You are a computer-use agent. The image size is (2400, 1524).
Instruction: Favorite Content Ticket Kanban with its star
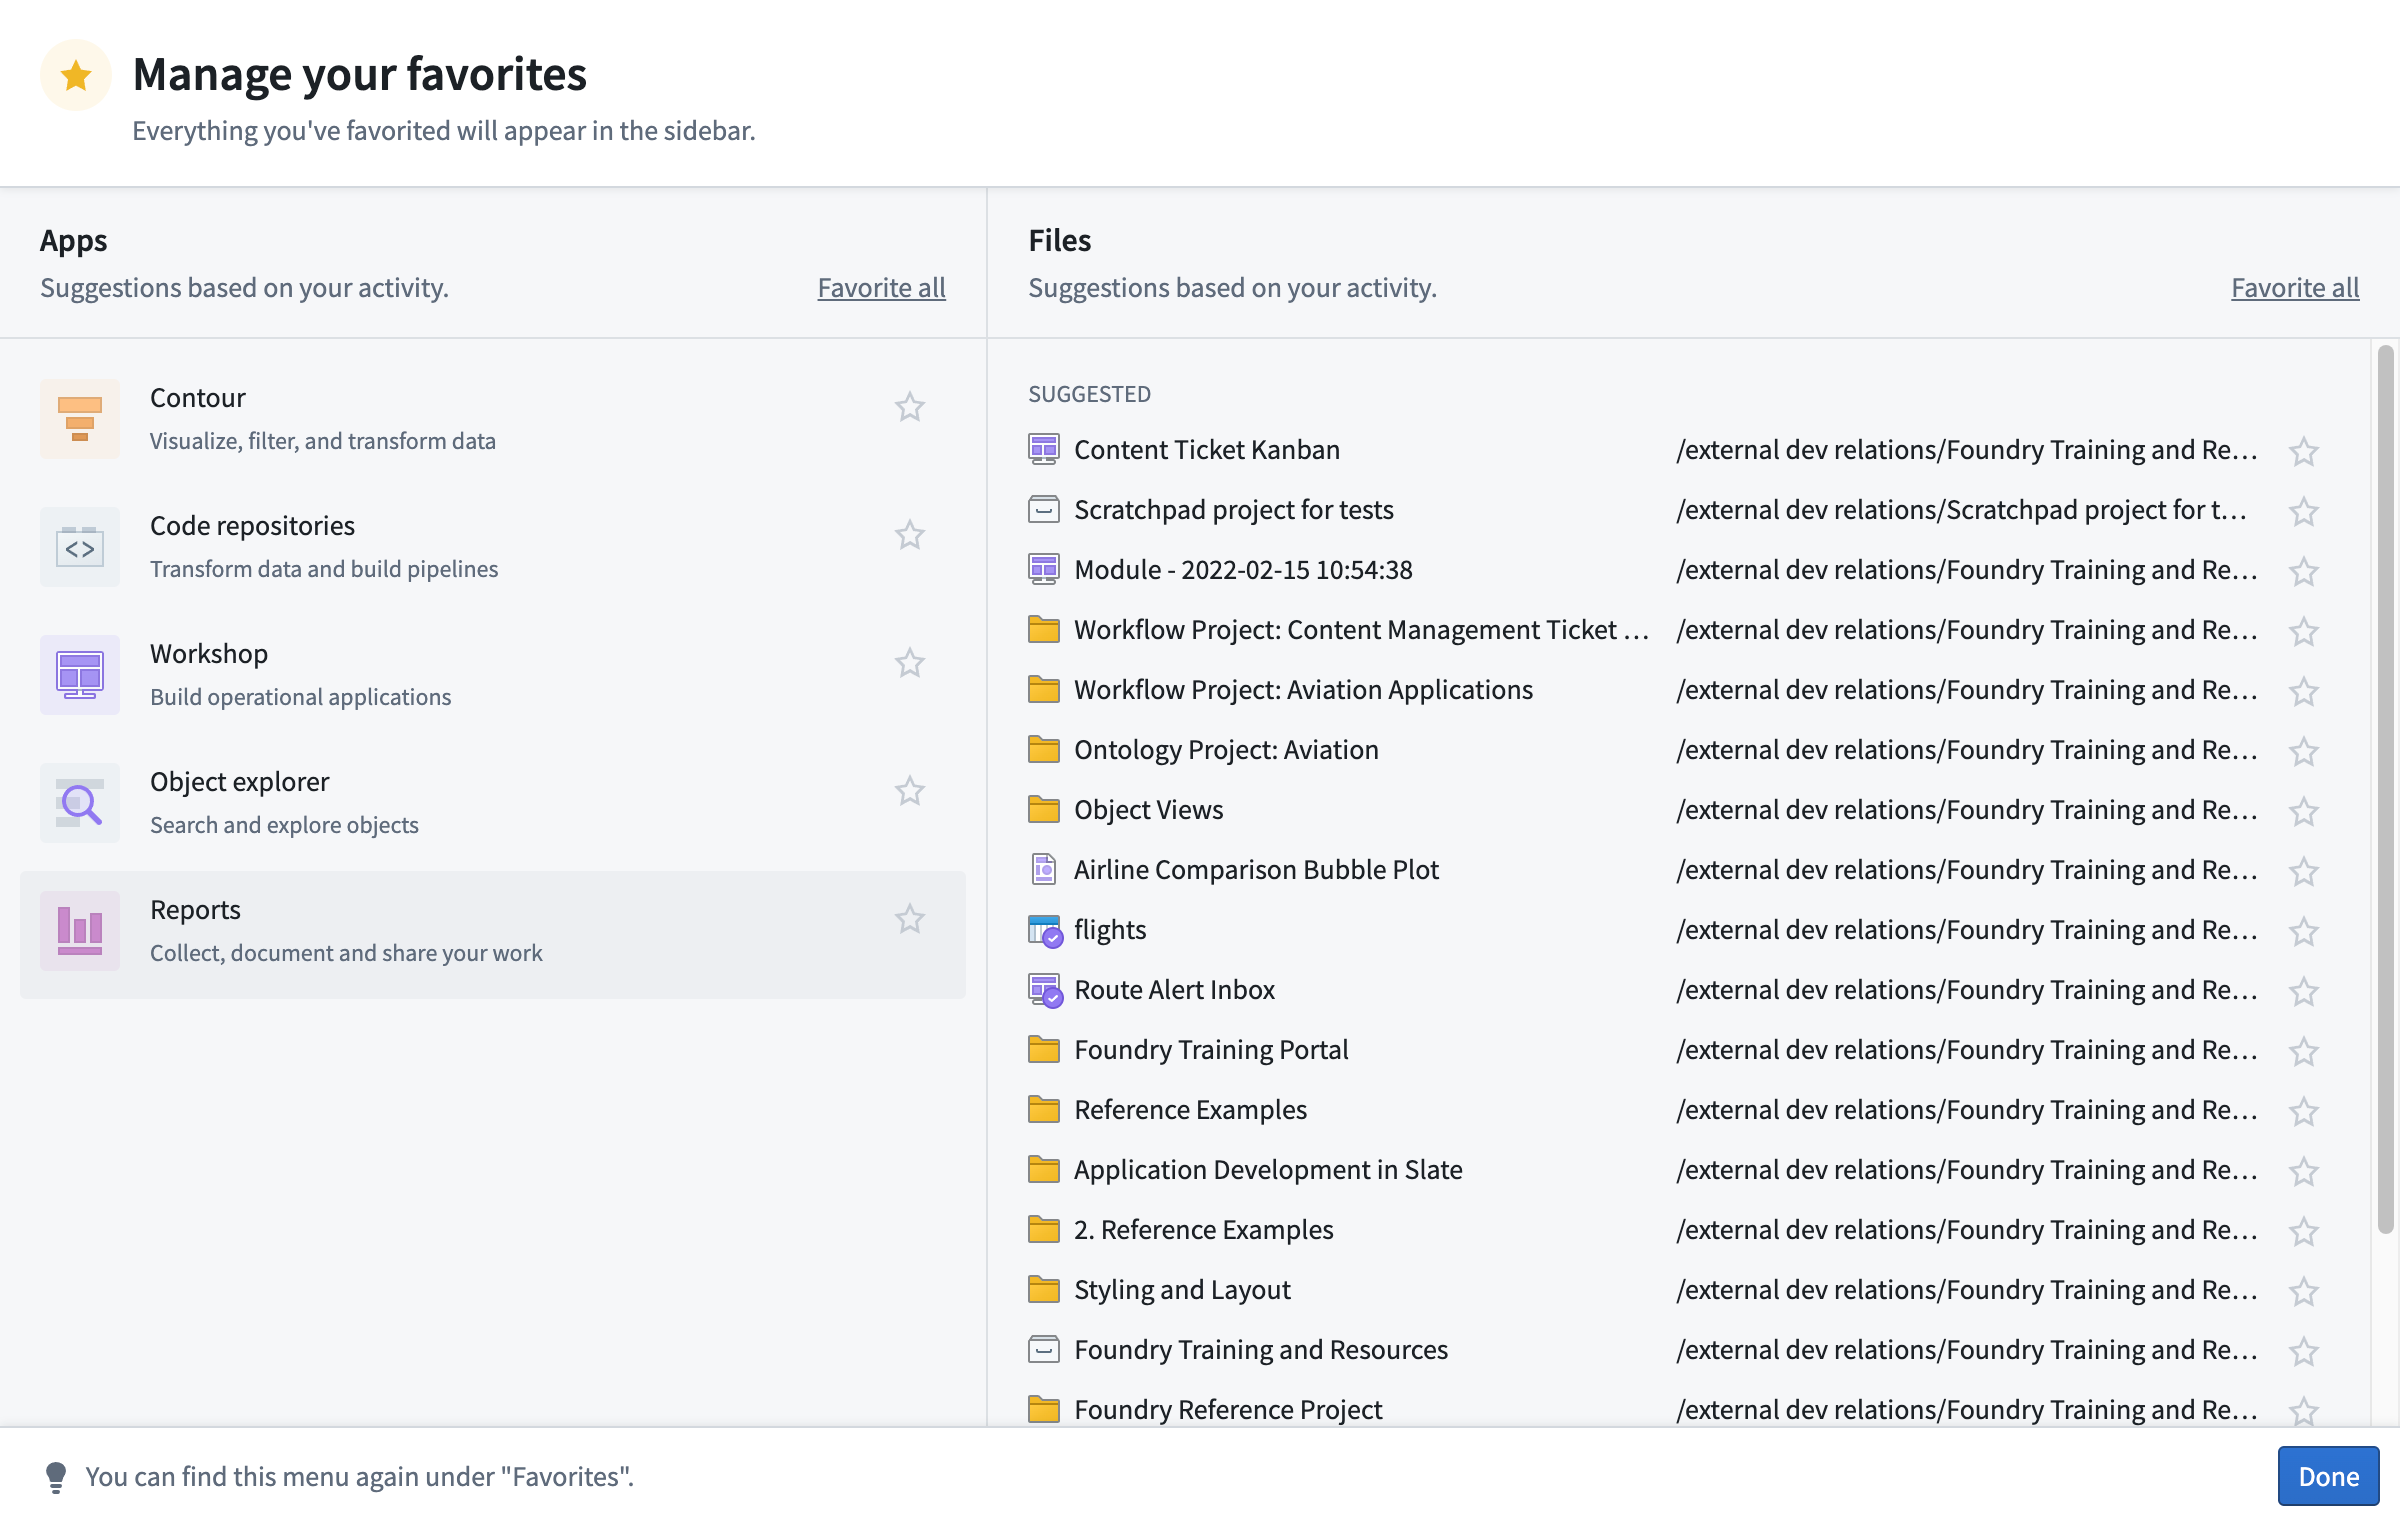[x=2304, y=451]
